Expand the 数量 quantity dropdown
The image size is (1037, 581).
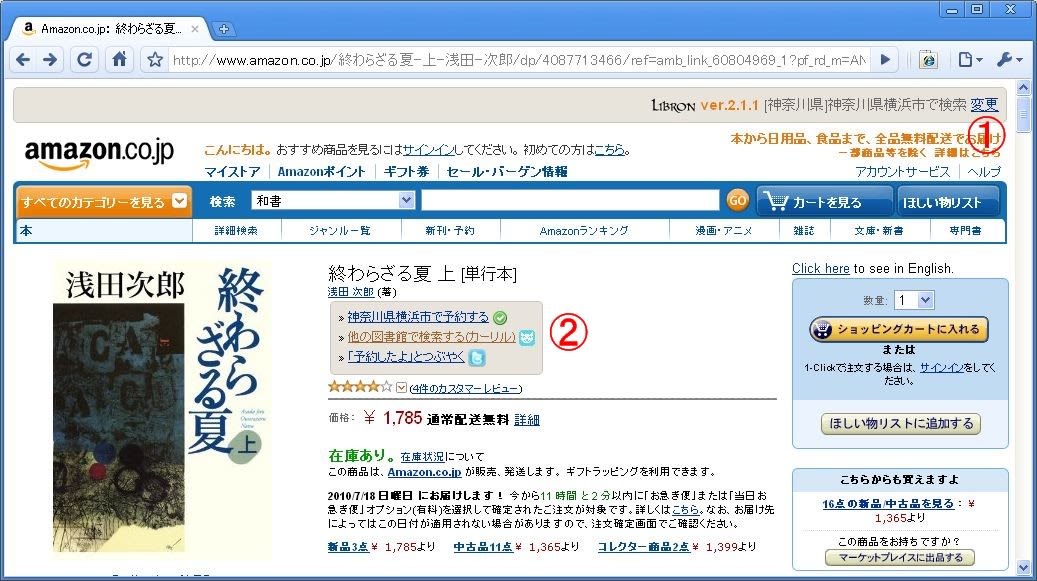[914, 300]
